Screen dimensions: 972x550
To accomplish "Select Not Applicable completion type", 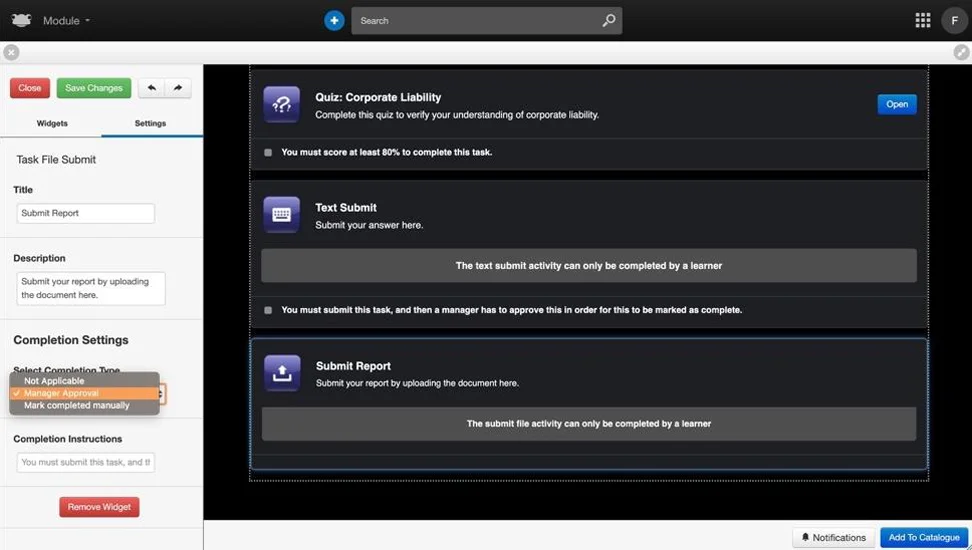I will (54, 381).
